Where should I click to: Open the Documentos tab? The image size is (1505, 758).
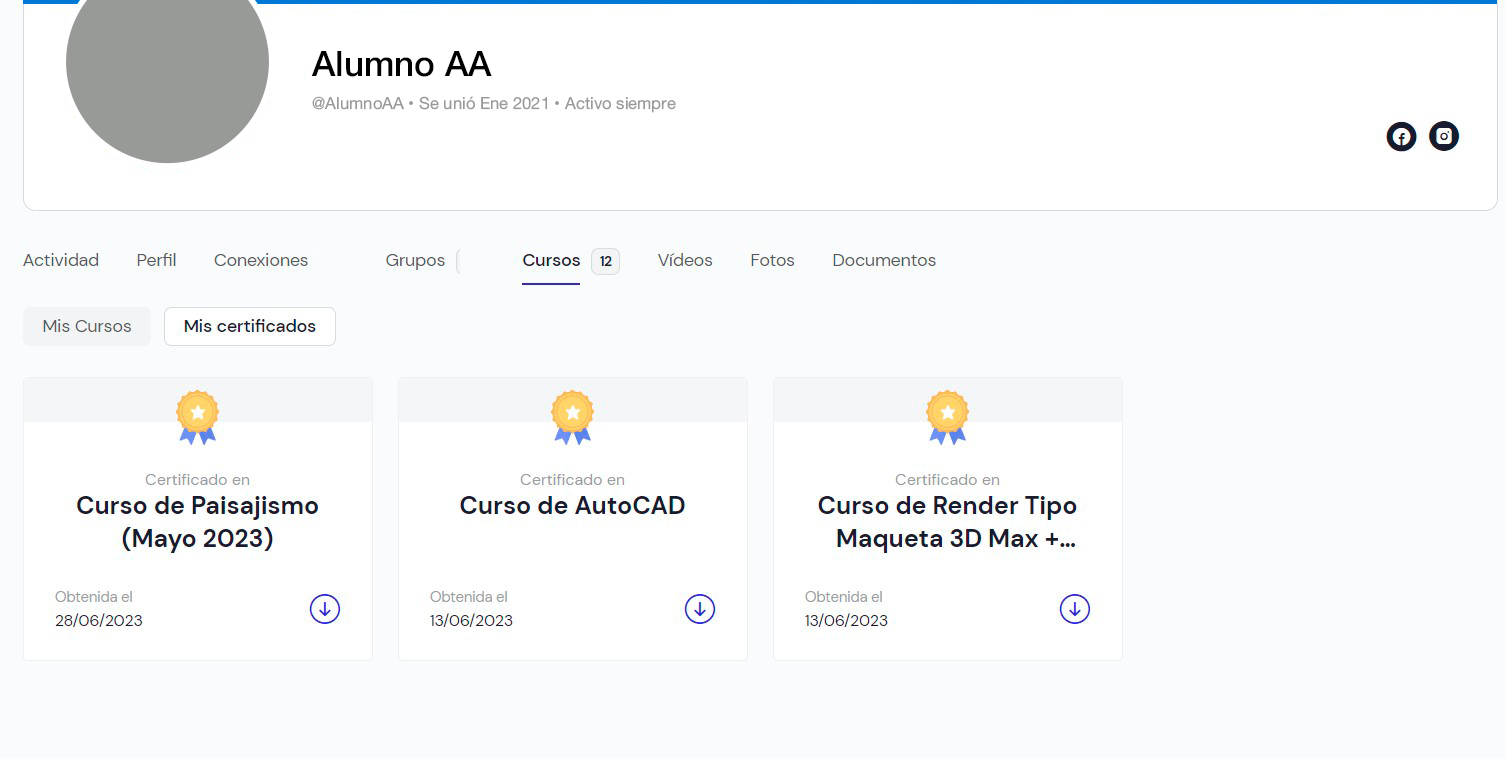(884, 260)
